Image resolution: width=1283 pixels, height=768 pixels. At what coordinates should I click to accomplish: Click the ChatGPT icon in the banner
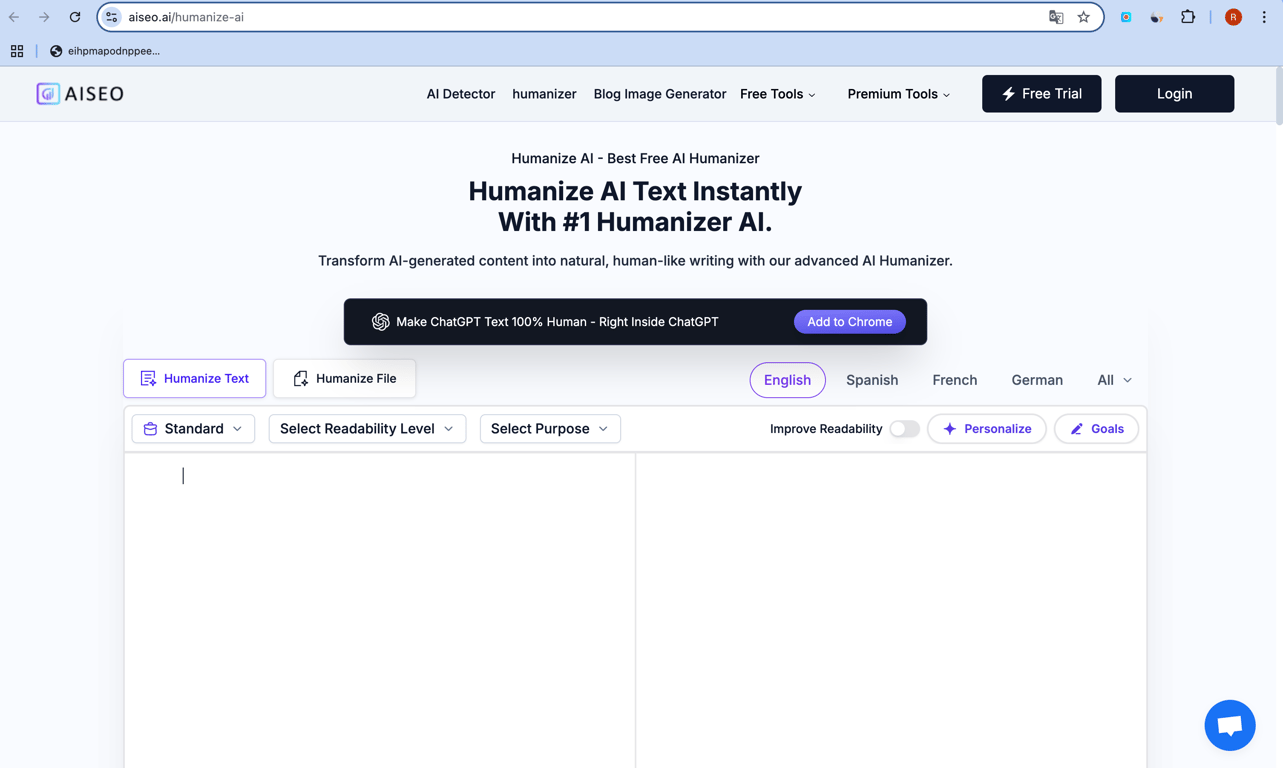click(x=381, y=321)
